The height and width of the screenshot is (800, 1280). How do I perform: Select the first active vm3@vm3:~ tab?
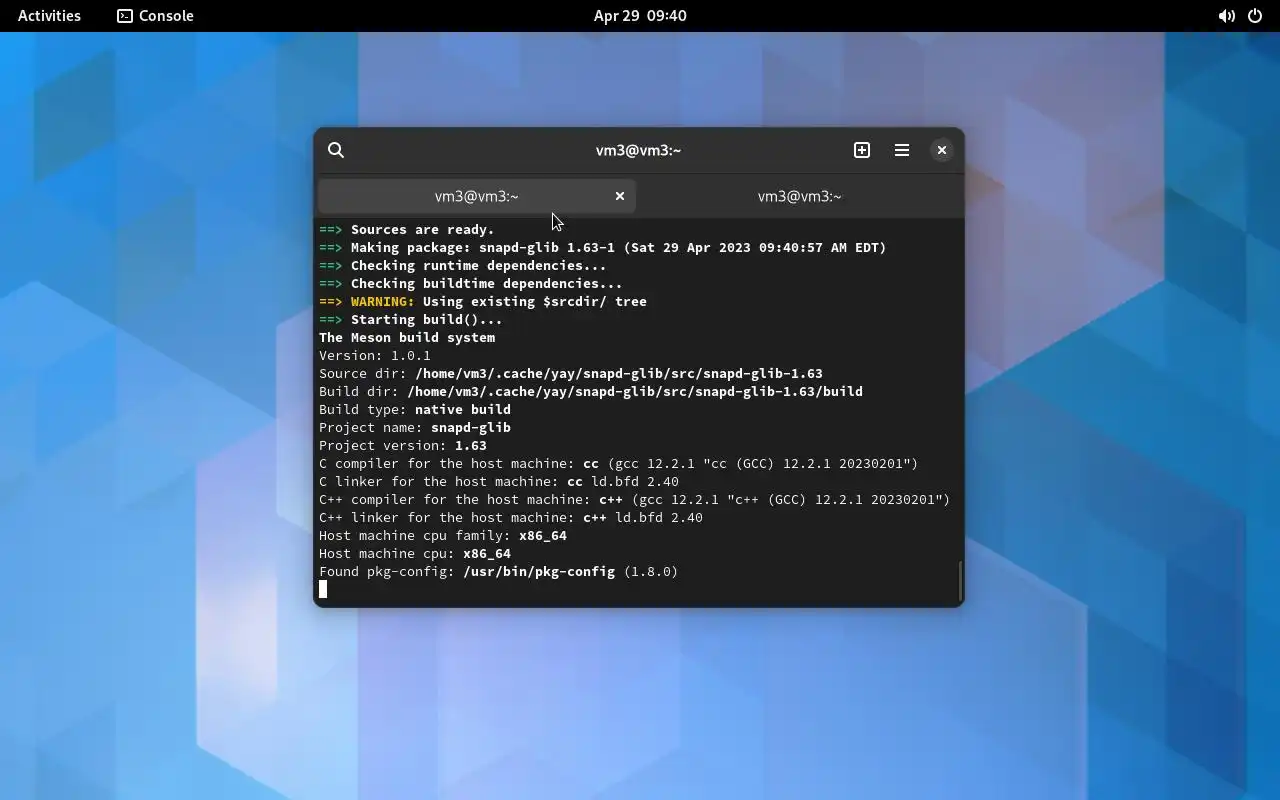[x=477, y=196]
